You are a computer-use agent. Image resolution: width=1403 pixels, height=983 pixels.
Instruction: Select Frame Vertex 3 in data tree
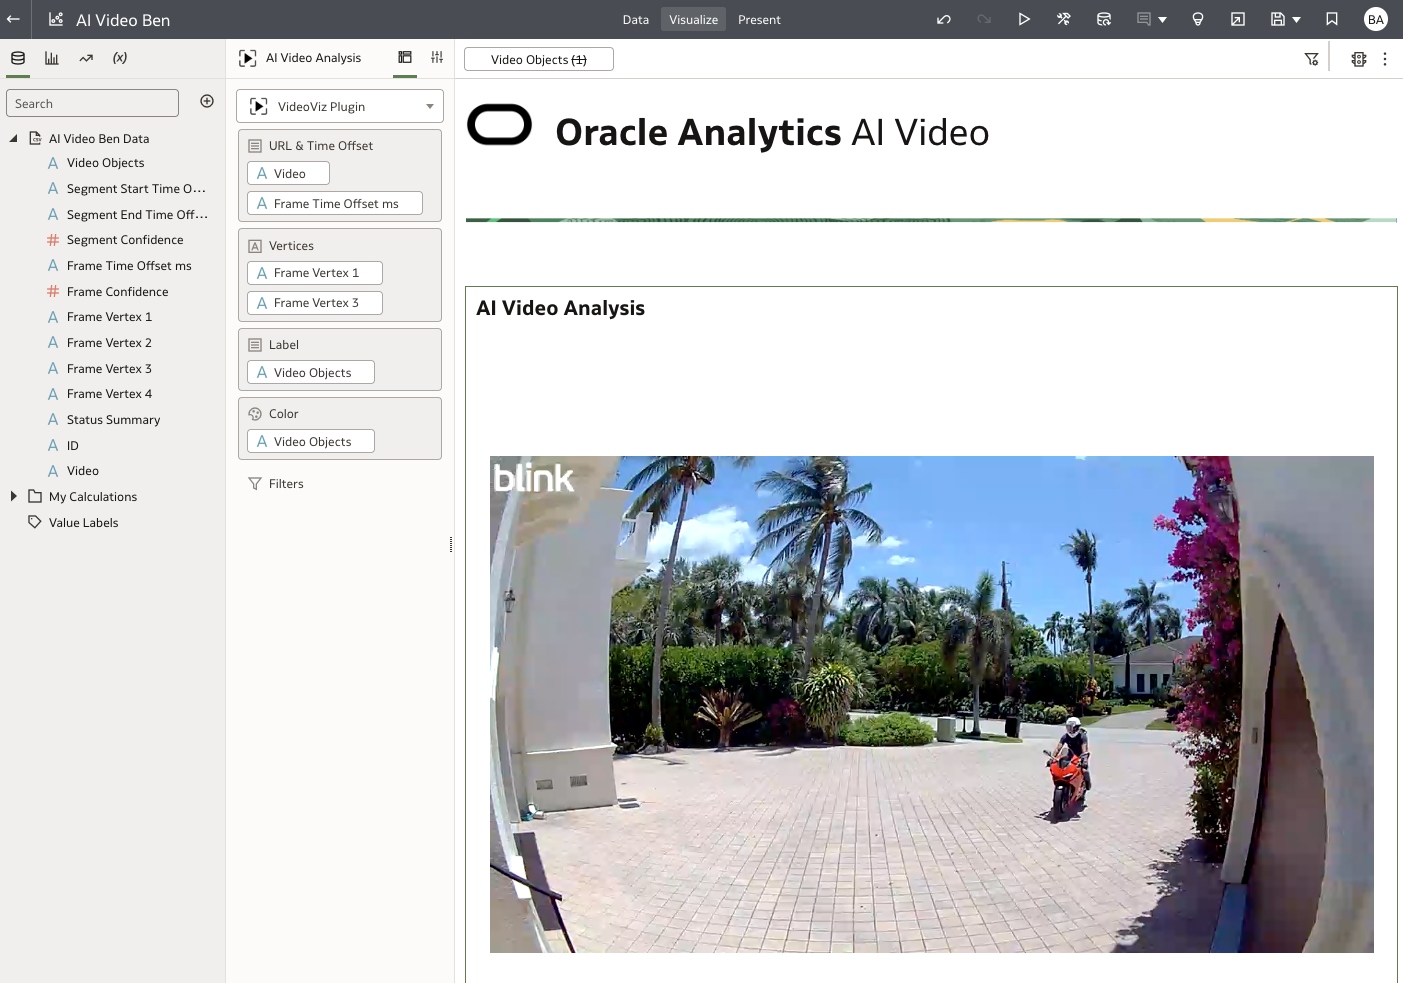[x=109, y=369]
